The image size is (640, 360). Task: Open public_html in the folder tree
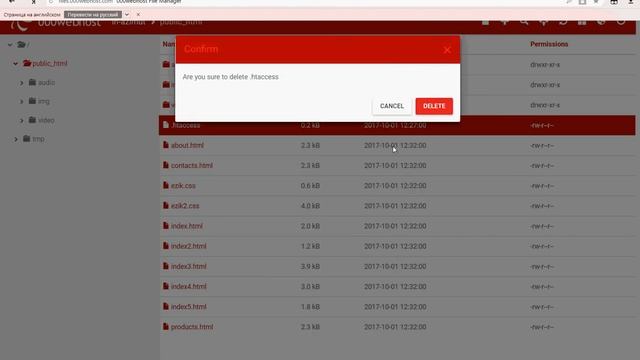click(x=50, y=64)
